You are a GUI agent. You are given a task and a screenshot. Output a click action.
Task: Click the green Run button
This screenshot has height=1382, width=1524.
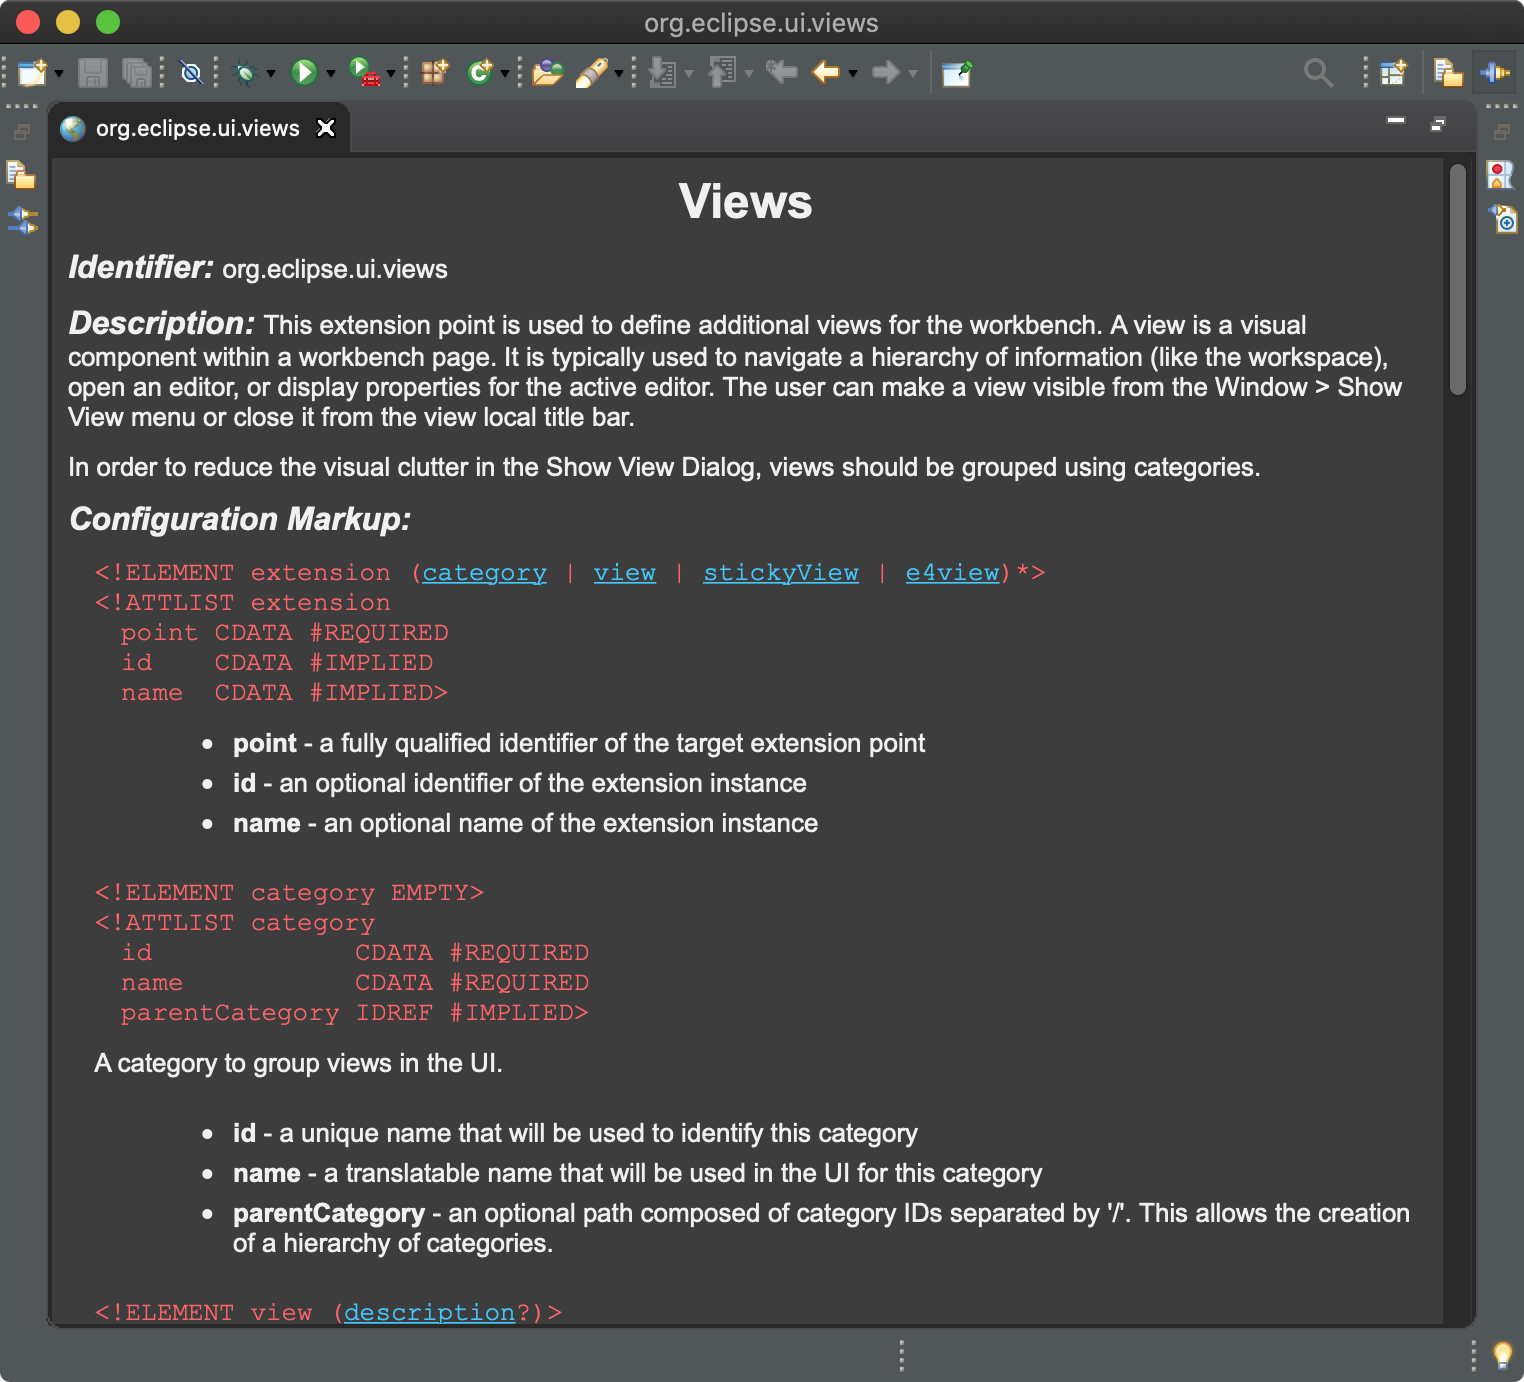click(304, 73)
